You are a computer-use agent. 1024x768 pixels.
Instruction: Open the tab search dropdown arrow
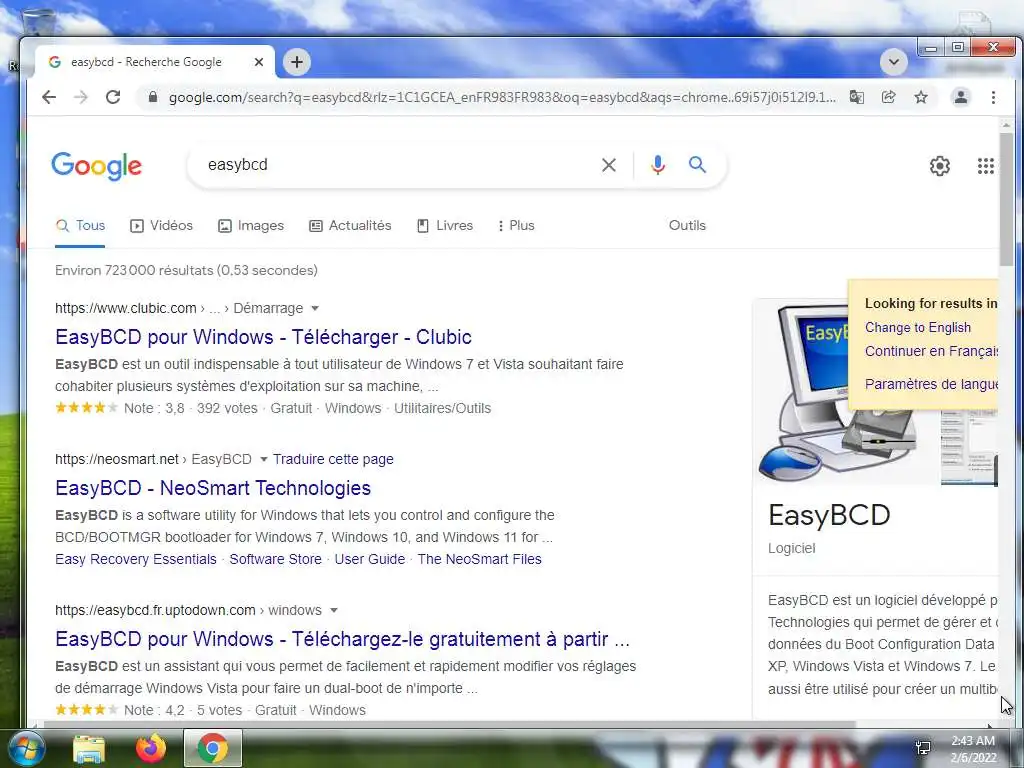point(893,62)
